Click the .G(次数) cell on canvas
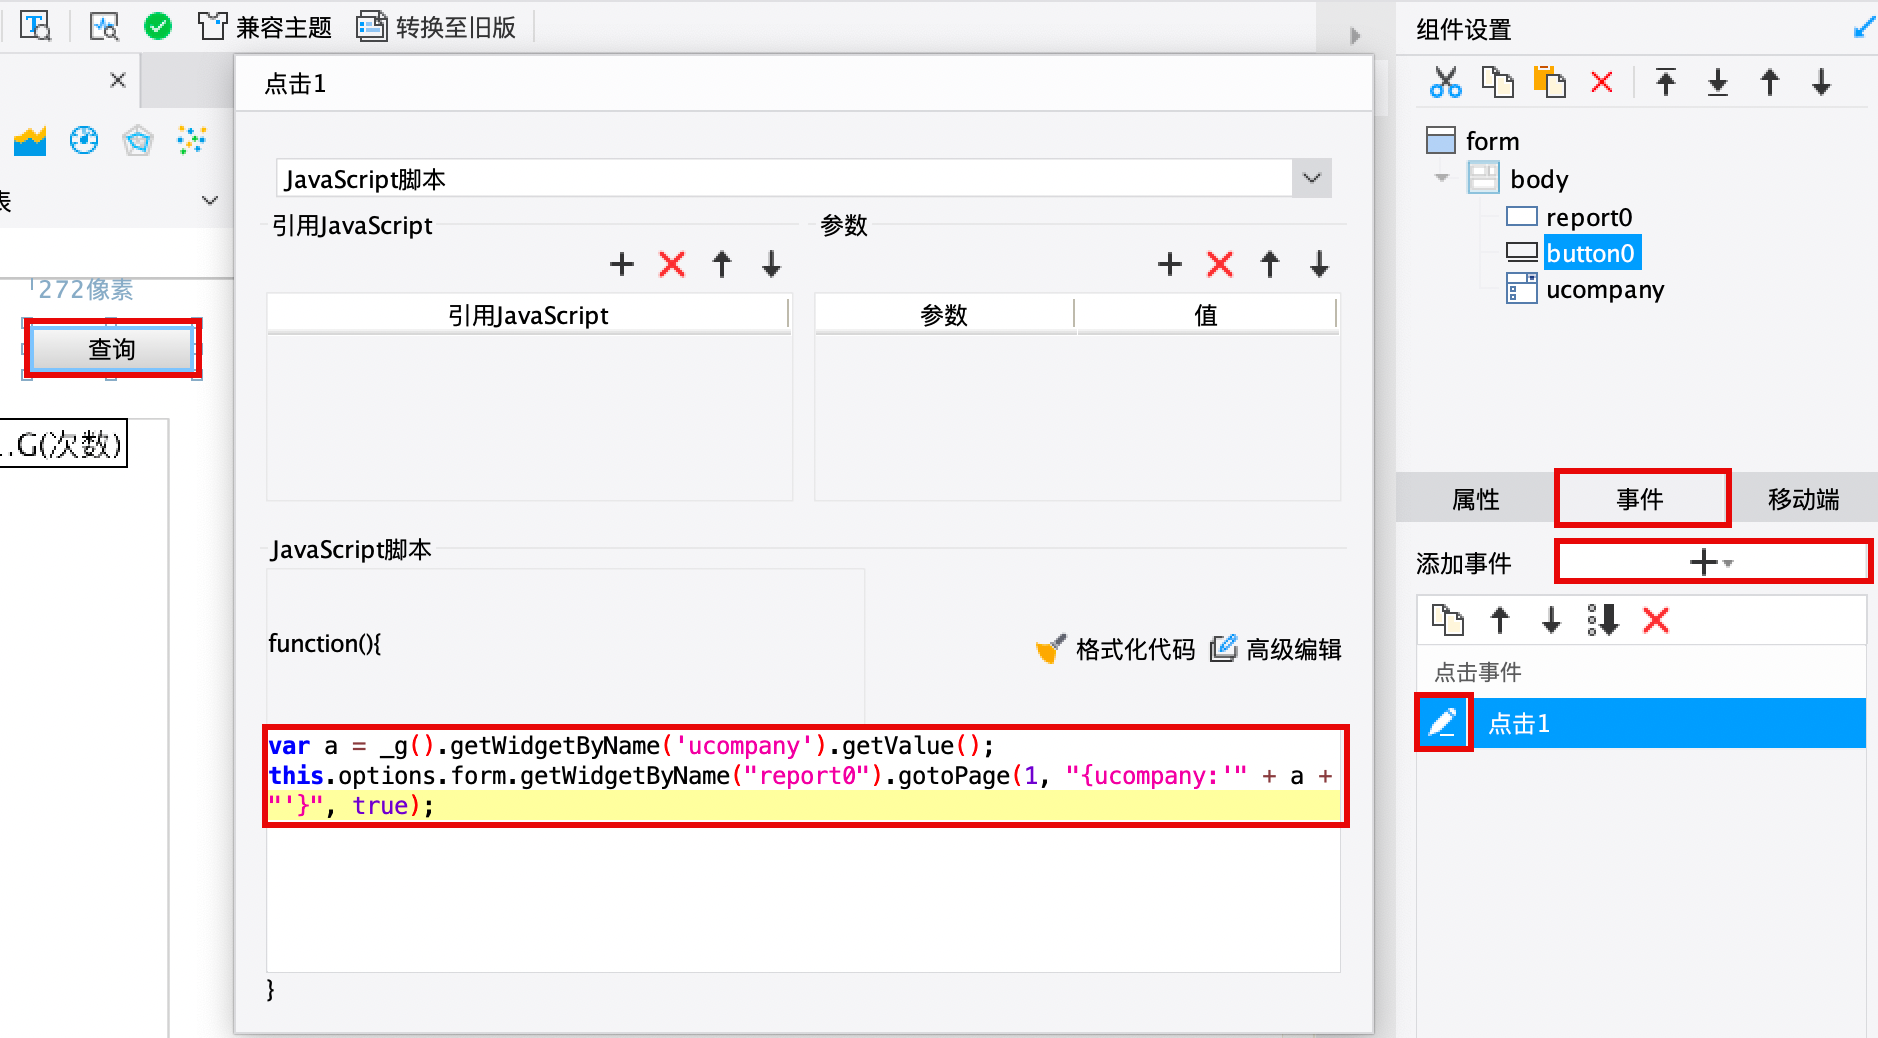This screenshot has width=1878, height=1038. (64, 443)
